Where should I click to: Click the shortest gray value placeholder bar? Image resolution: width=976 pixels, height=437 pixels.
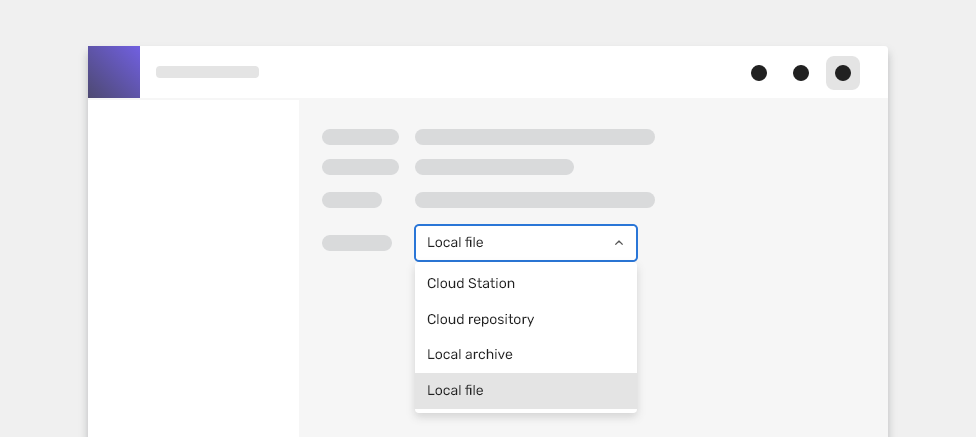pyautogui.click(x=494, y=167)
